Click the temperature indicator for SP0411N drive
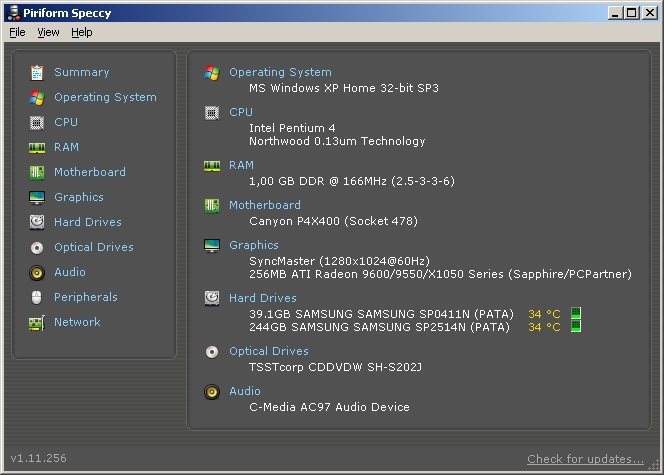Screen dimensions: 664x475 click(x=575, y=314)
